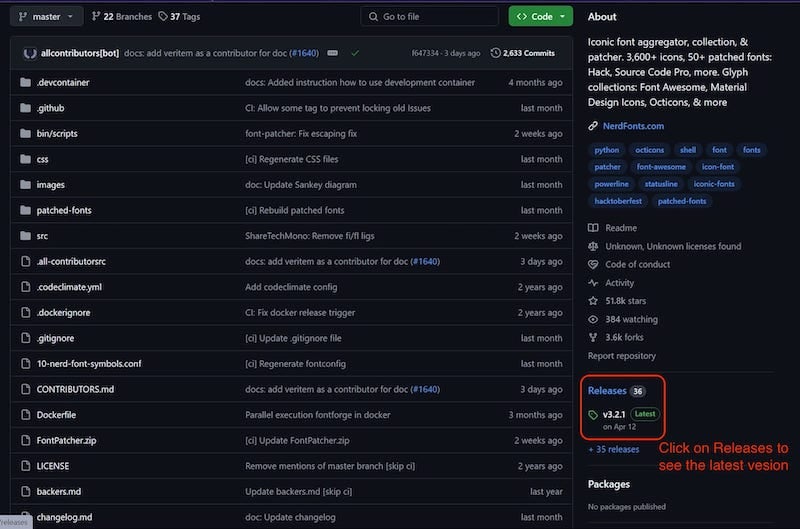The image size is (800, 529).
Task: Click the tag icon beside v3.2.1
Action: (x=593, y=415)
